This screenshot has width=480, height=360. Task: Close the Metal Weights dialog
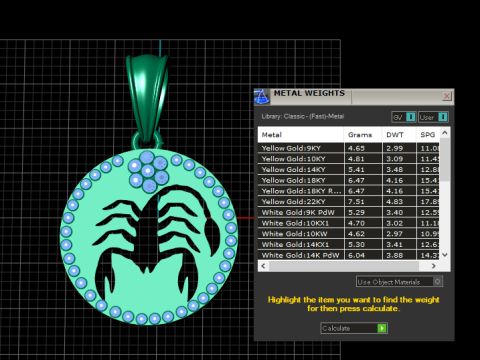click(x=447, y=96)
